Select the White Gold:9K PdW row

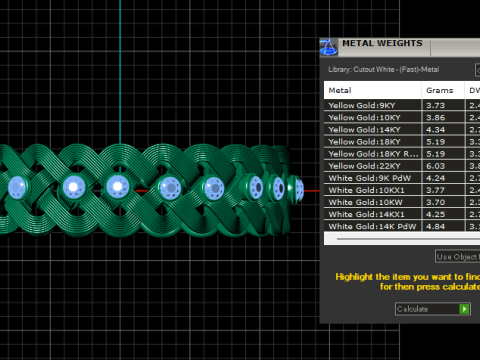(402, 178)
